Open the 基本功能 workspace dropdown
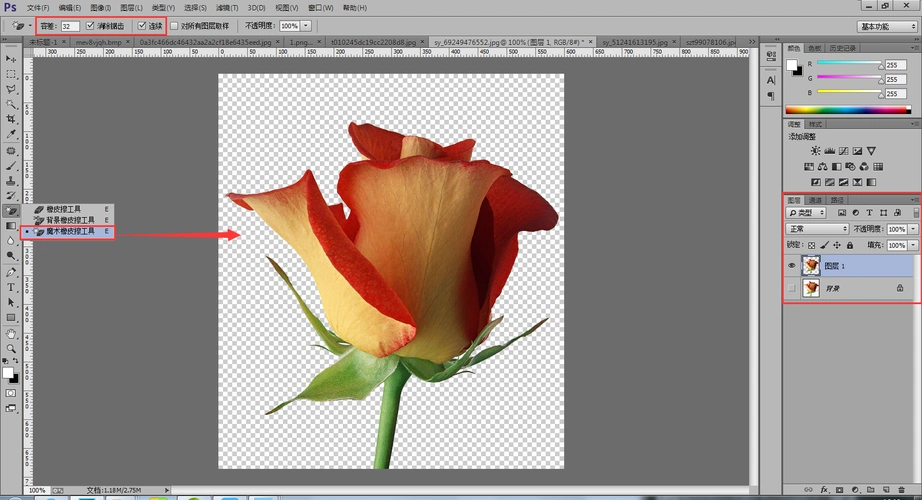 pos(886,25)
